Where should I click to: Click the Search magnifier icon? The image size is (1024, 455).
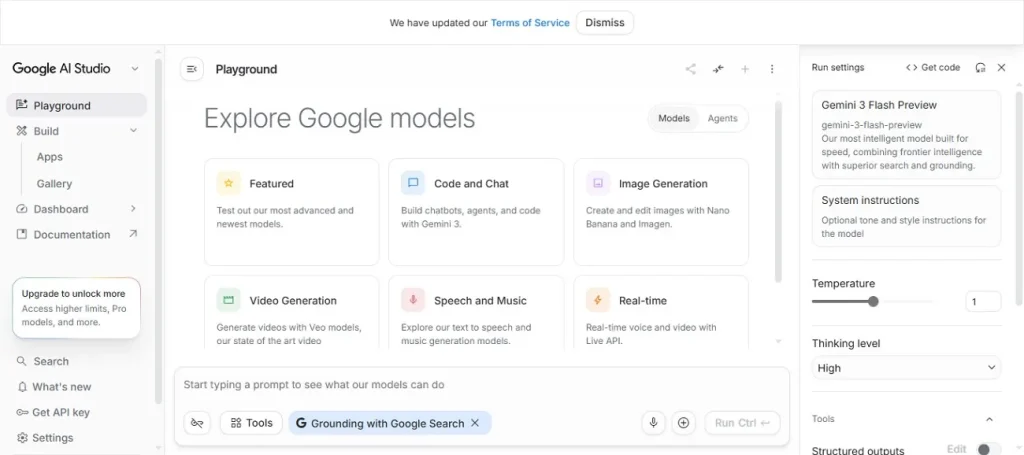tap(22, 361)
